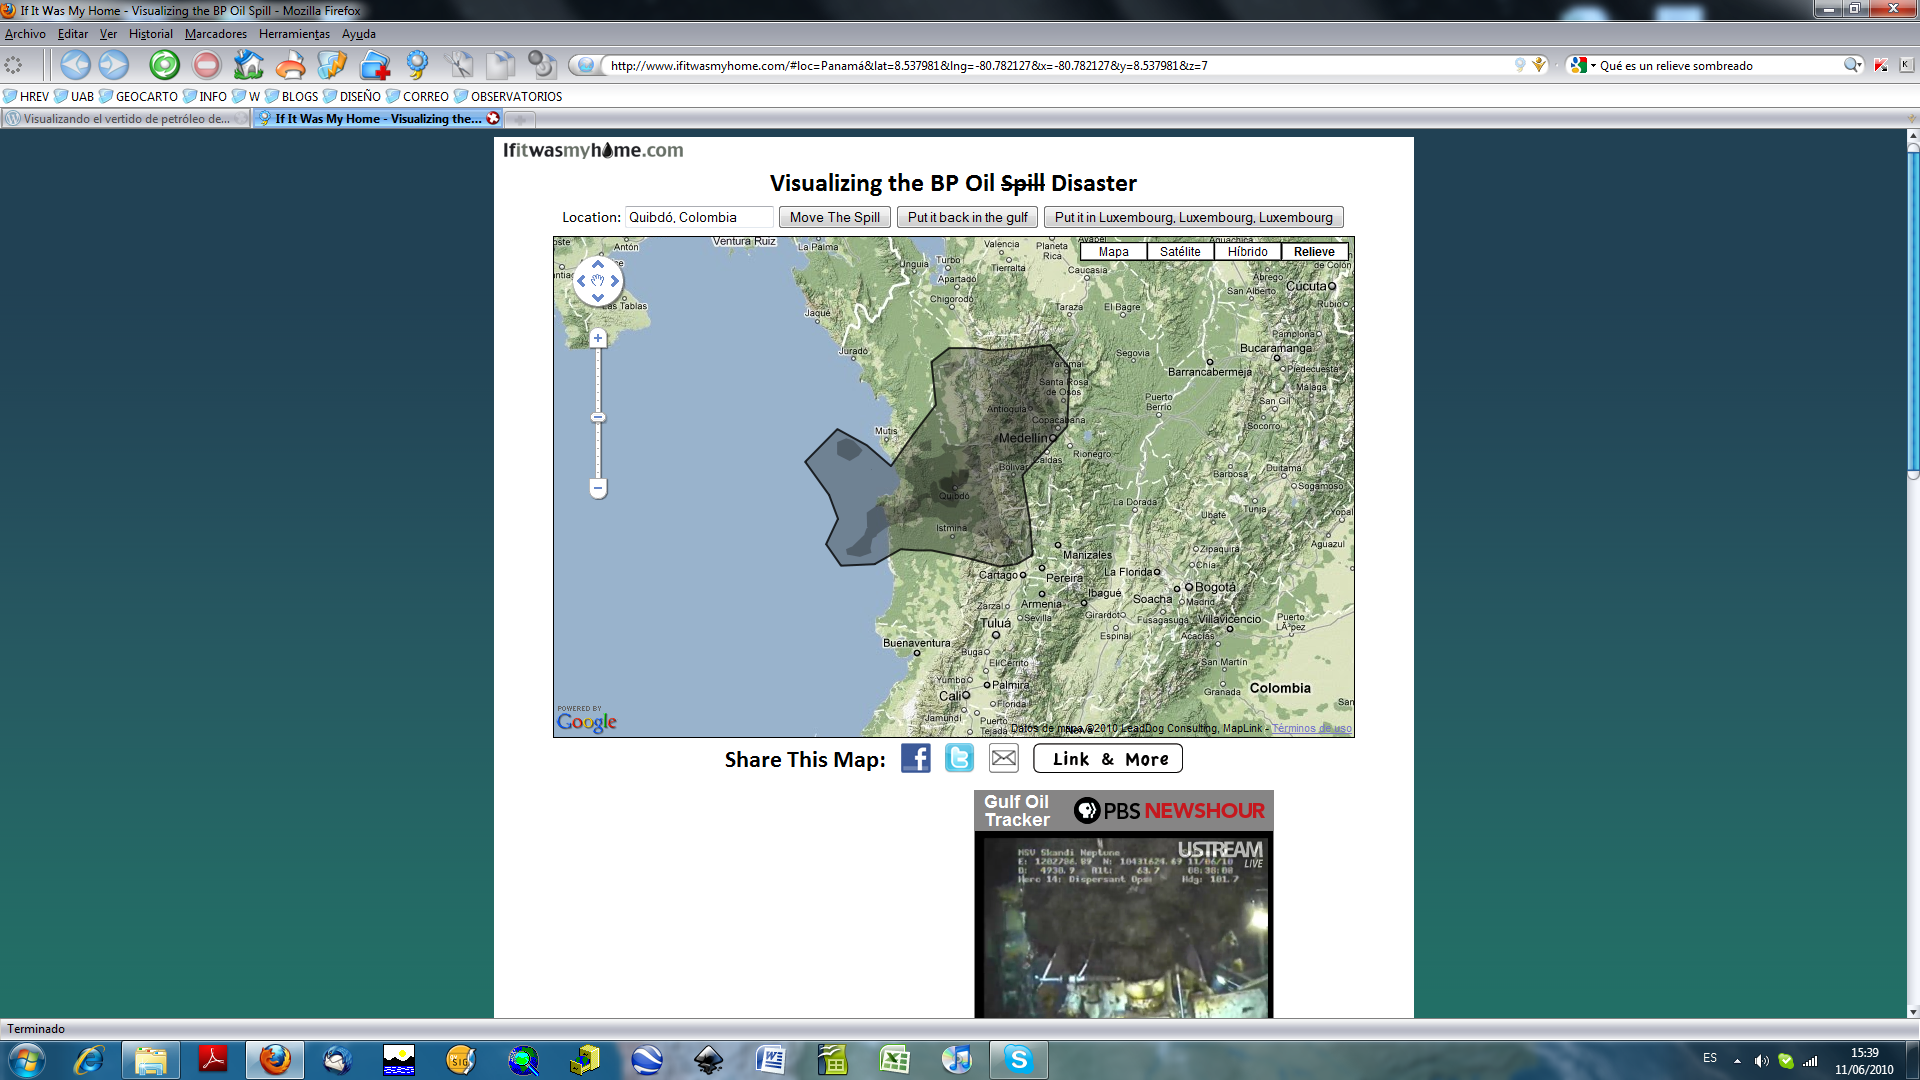Screen dimensions: 1920x1080
Task: Go back with the browser Back arrow
Action: coord(75,65)
